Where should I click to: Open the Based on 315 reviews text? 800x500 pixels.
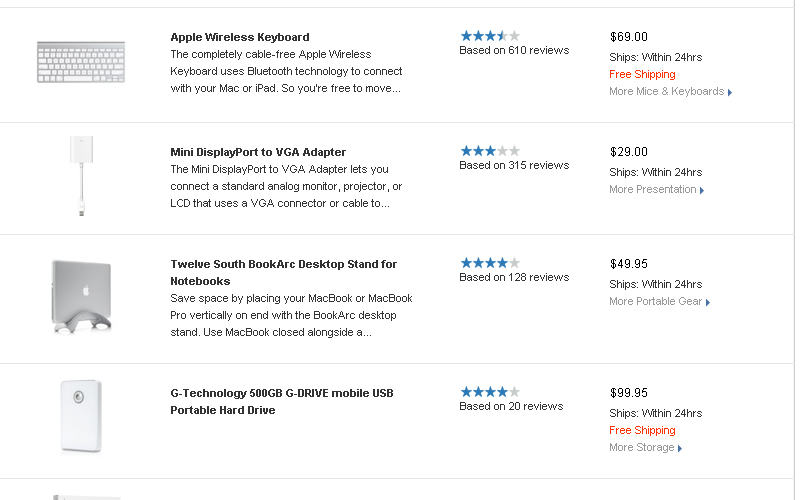point(514,165)
